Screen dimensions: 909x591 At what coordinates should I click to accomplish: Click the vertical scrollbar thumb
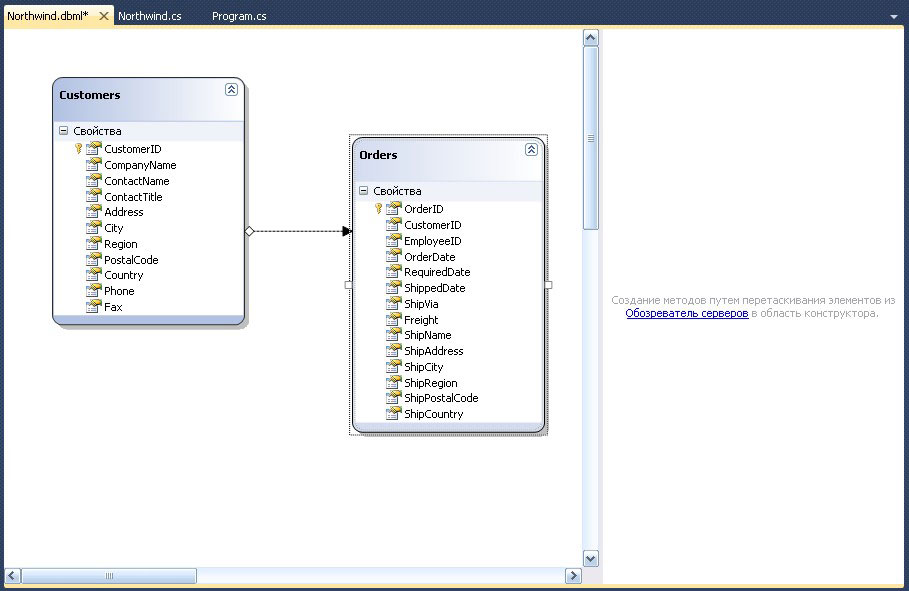pyautogui.click(x=591, y=138)
